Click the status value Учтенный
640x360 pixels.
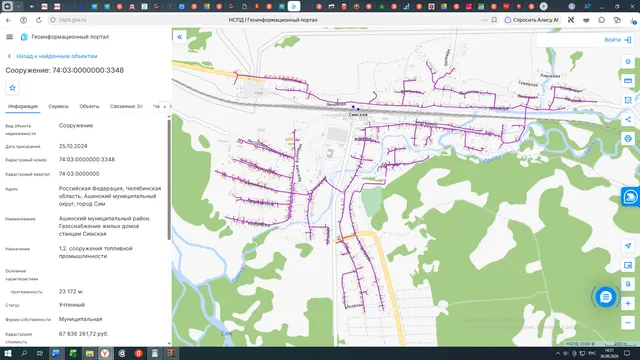[72, 305]
